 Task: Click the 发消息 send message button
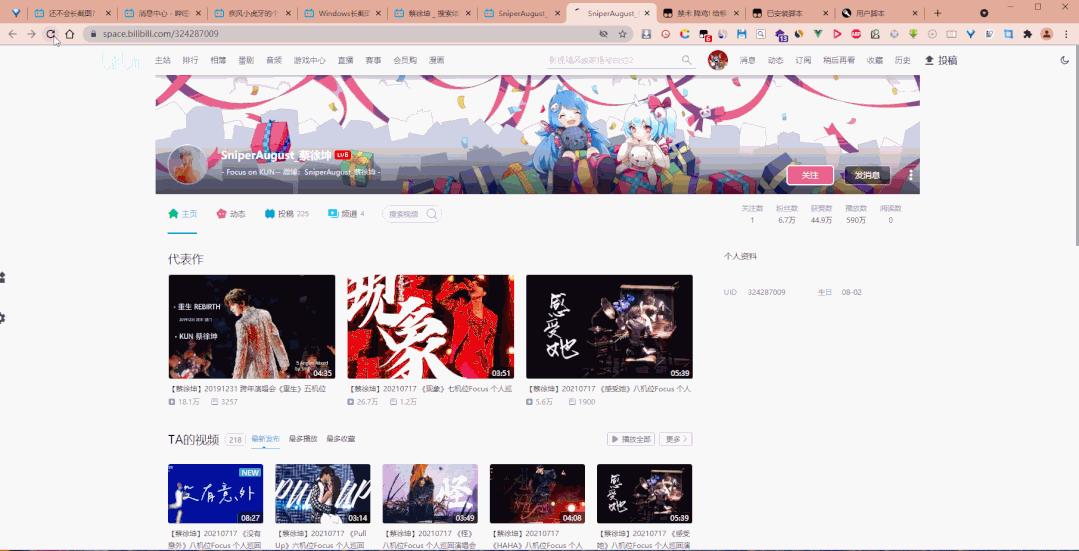[867, 175]
